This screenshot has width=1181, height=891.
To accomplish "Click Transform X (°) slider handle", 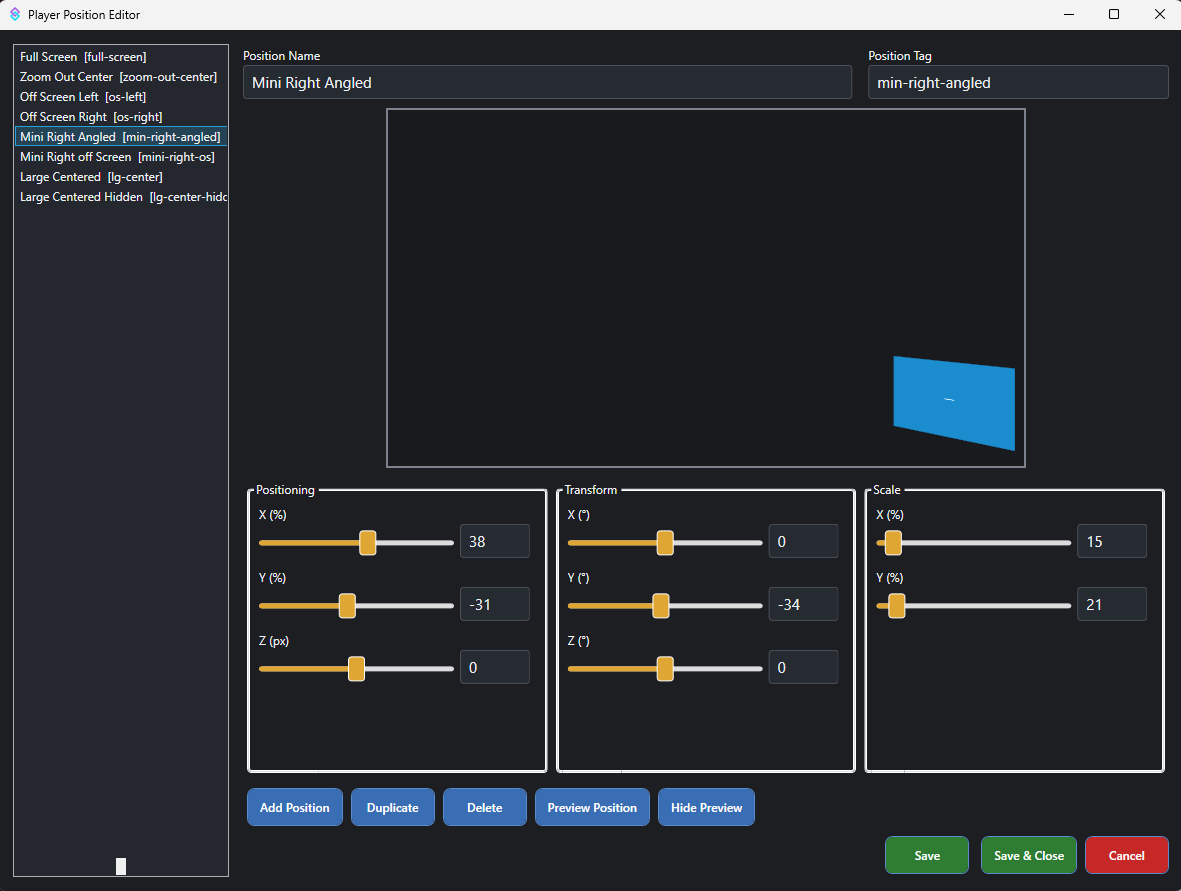I will click(x=665, y=542).
